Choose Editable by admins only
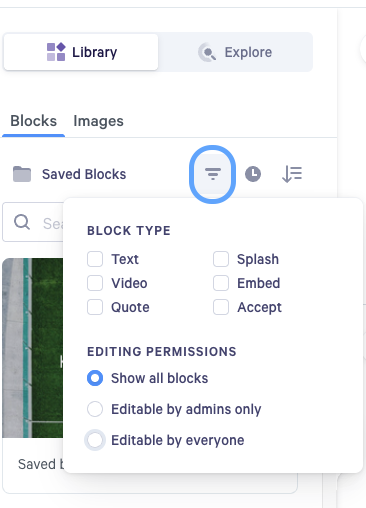The image size is (366, 508). (x=95, y=409)
